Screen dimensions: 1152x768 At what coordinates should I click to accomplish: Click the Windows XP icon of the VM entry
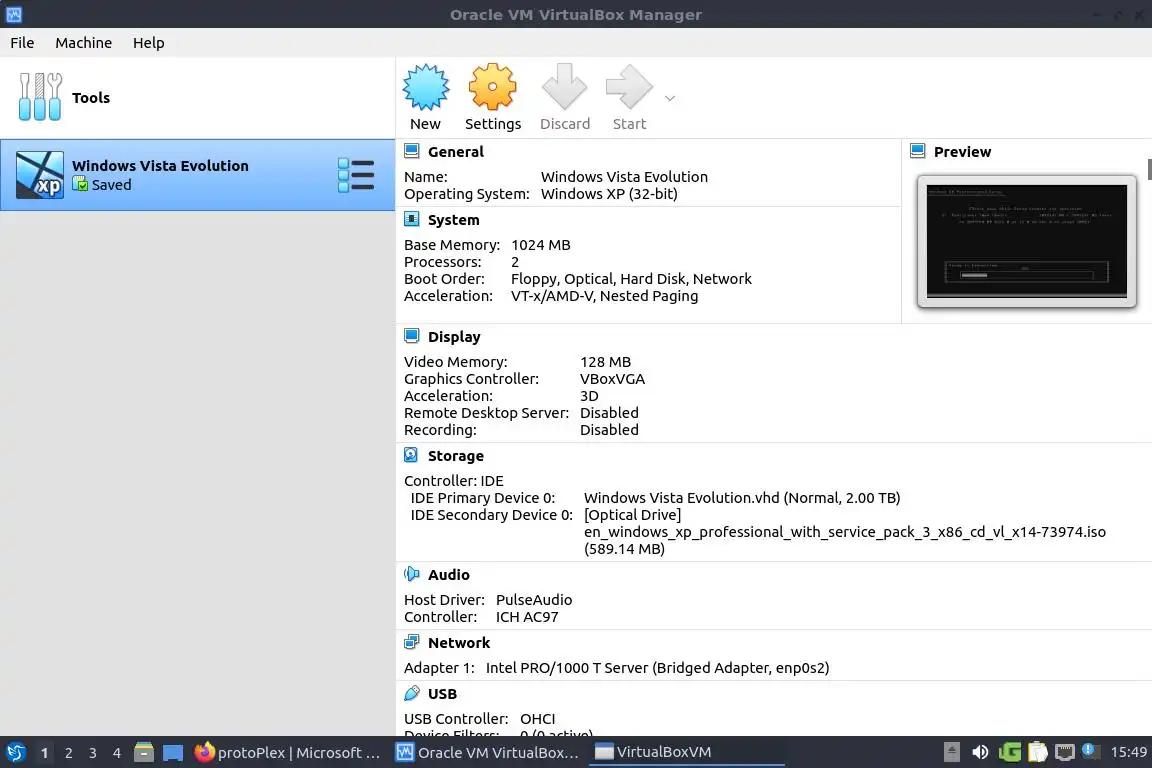point(40,175)
